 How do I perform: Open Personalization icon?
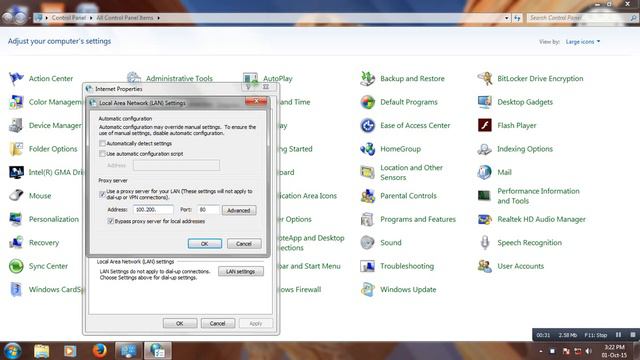pyautogui.click(x=16, y=219)
